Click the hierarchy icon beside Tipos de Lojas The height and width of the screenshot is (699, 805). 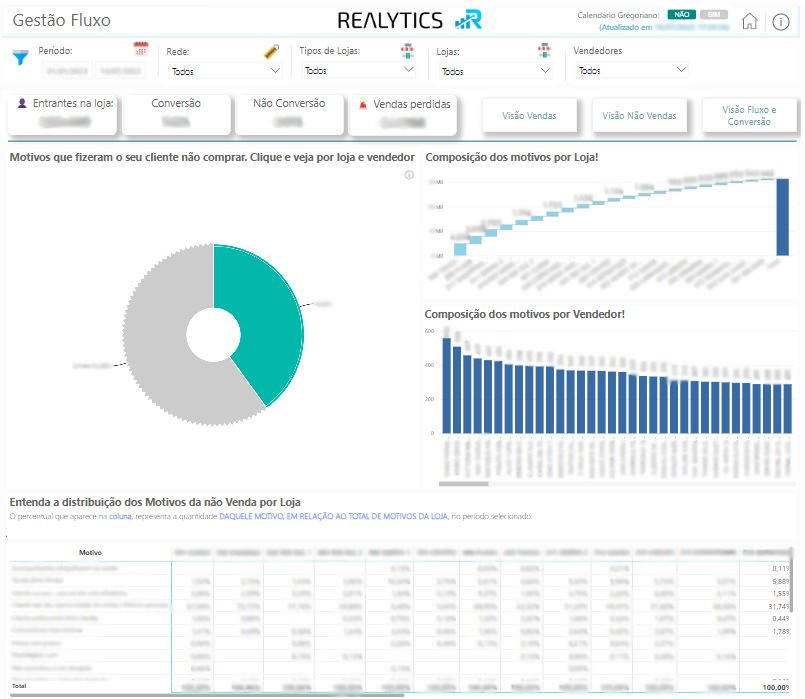tap(407, 51)
